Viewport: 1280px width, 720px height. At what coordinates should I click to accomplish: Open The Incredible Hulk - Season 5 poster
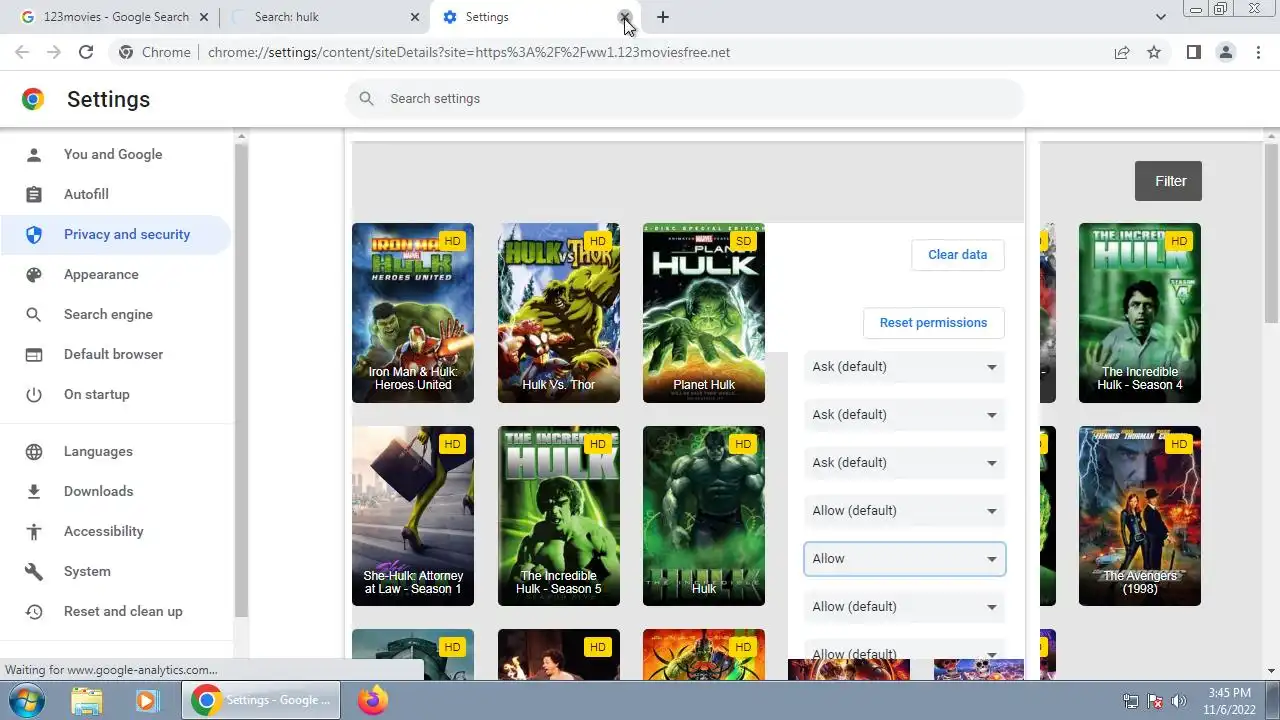coord(558,516)
